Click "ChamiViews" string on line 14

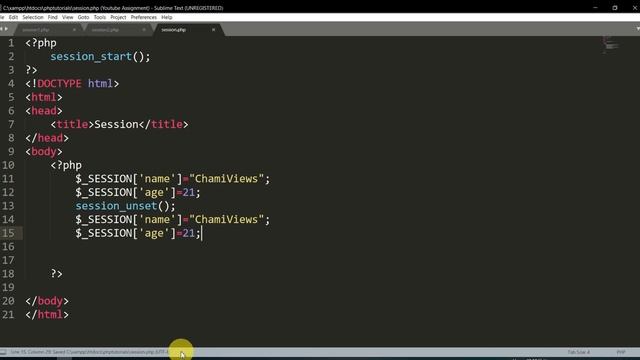pos(226,220)
